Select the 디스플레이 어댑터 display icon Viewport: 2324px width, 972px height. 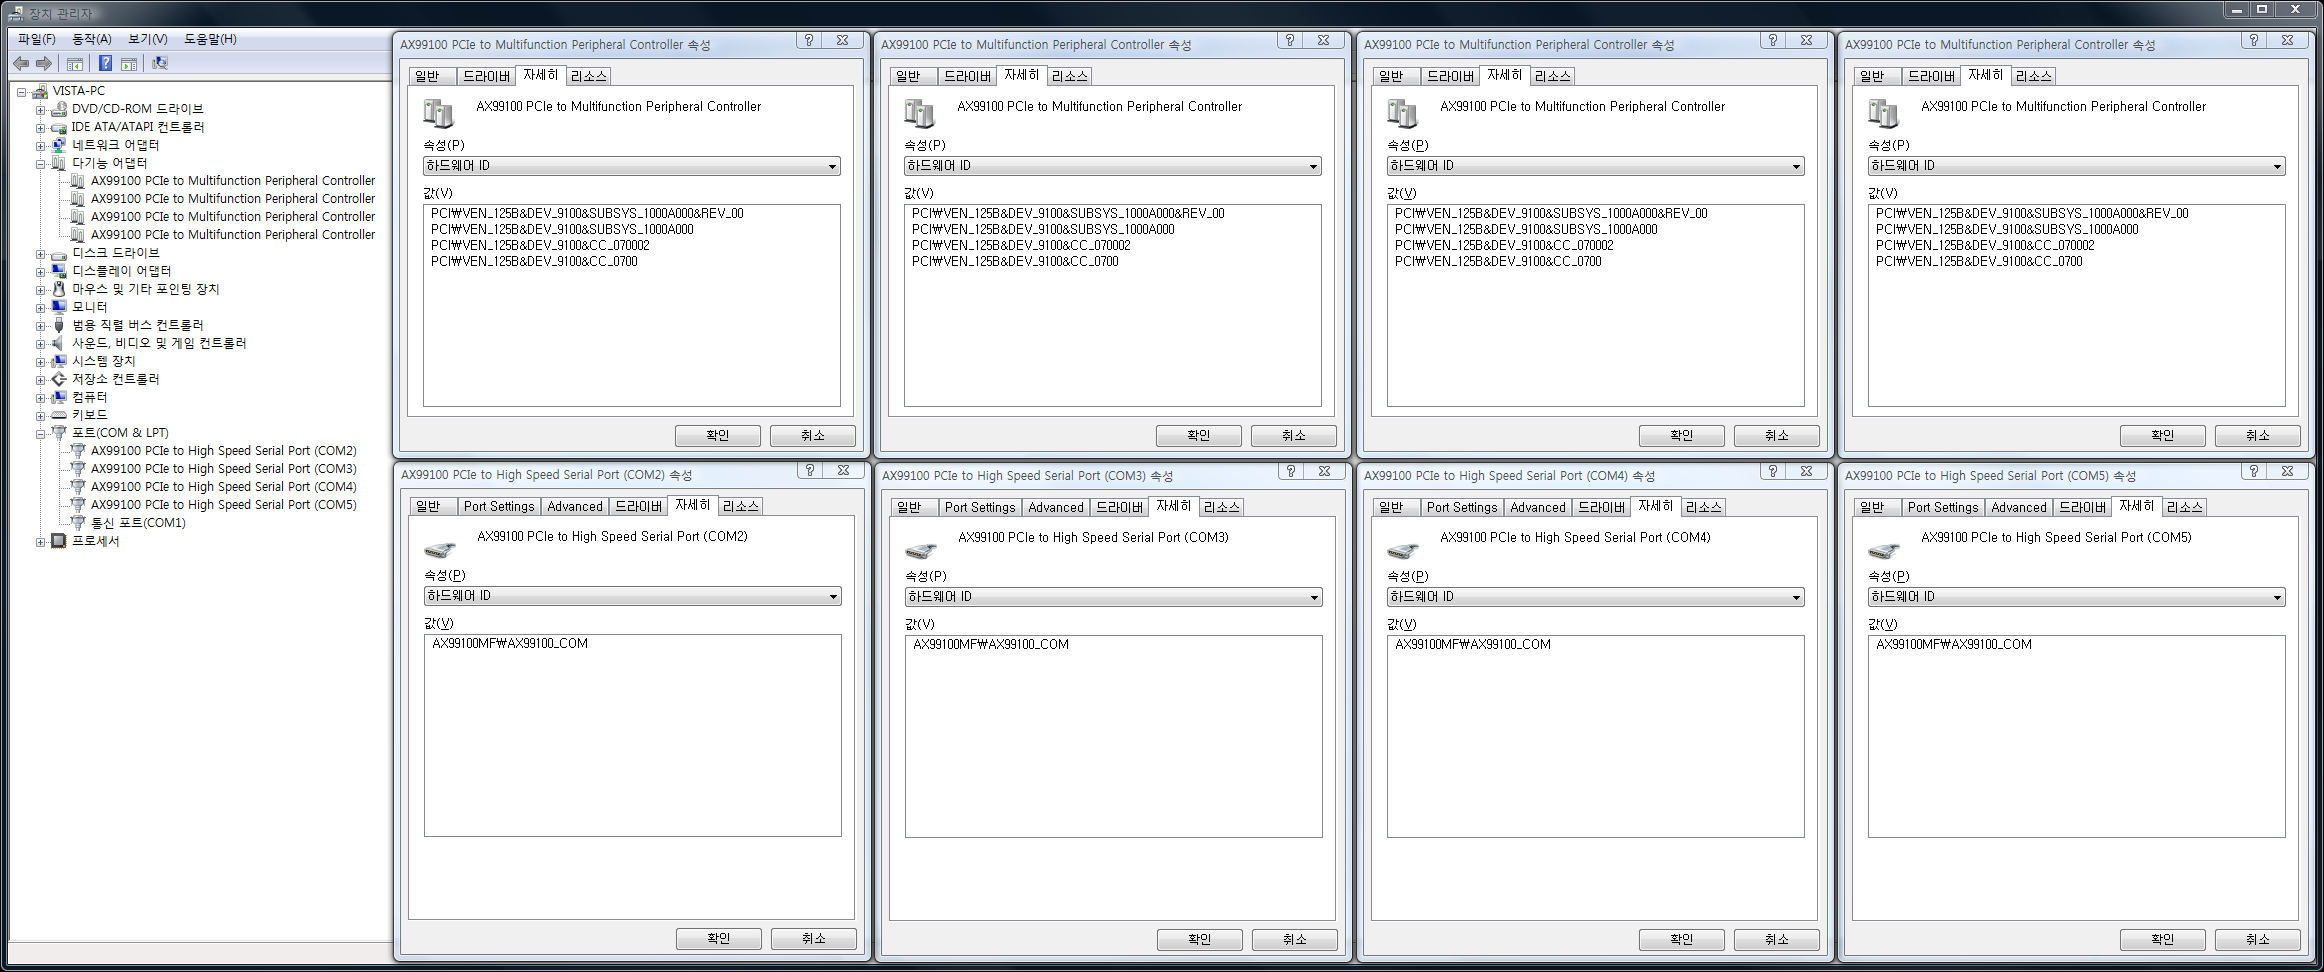click(x=59, y=271)
